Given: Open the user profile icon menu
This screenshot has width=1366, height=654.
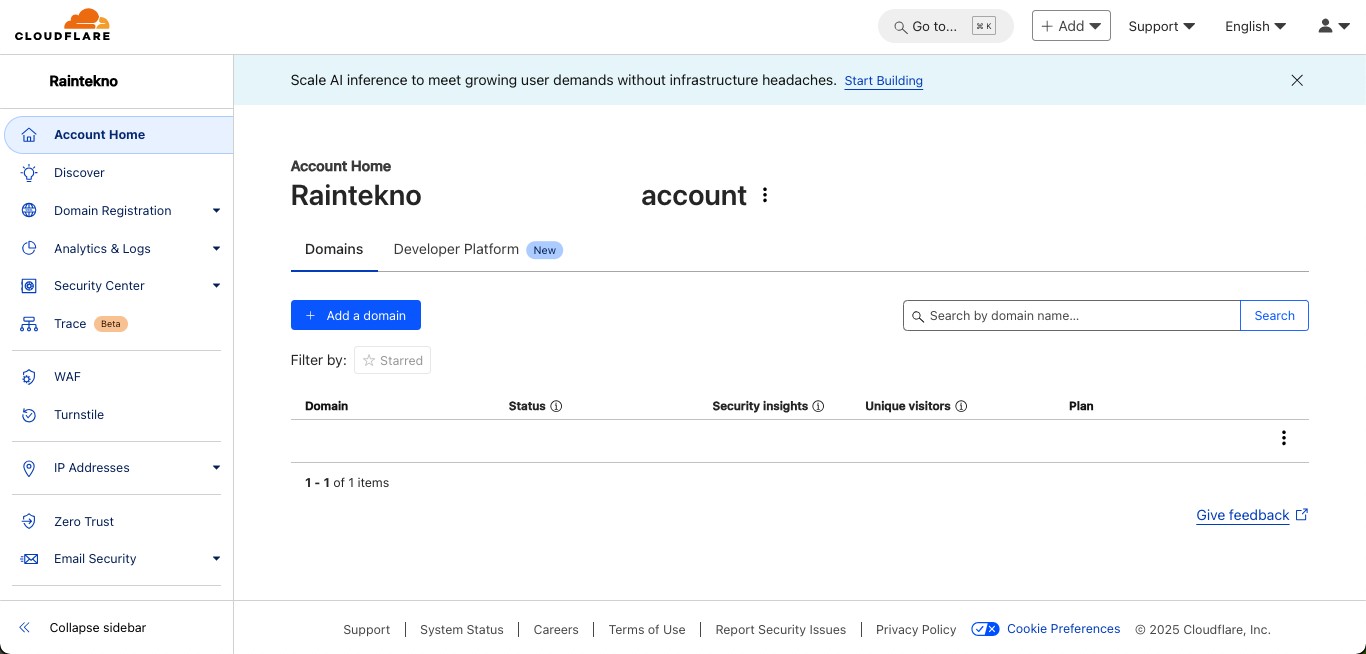Looking at the screenshot, I should (1334, 26).
